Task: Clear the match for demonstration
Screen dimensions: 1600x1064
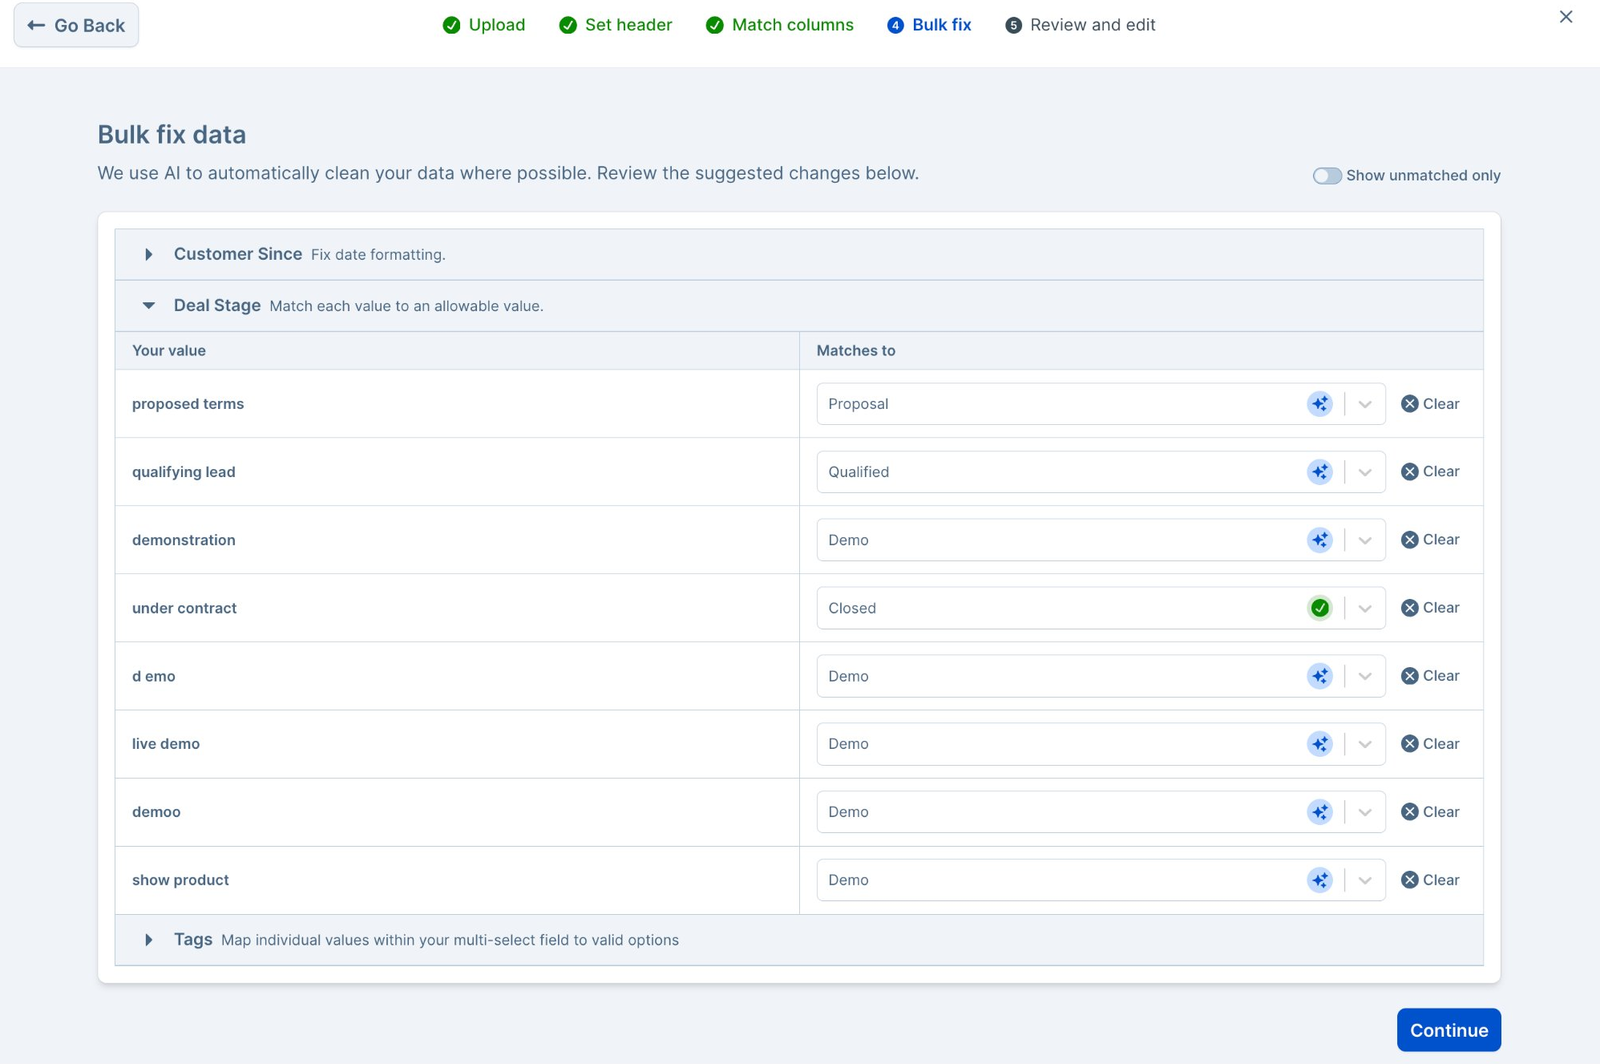Action: 1430,540
